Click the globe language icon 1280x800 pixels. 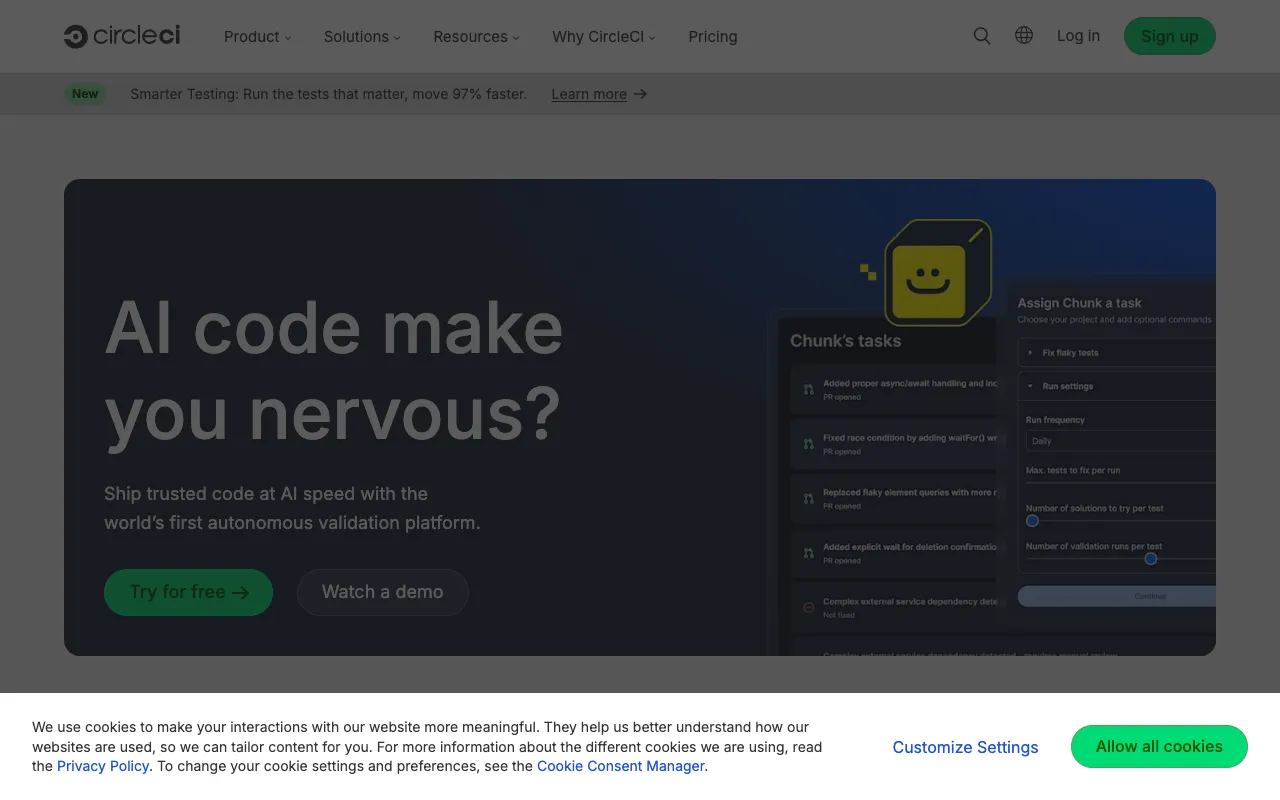tap(1023, 35)
